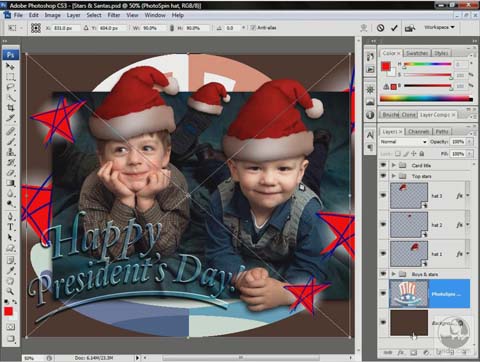Open the Filter menu
The width and height of the screenshot is (480, 362).
(114, 15)
